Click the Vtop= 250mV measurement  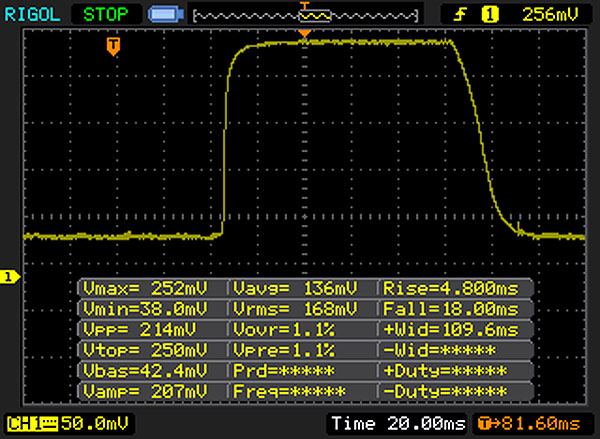click(x=145, y=350)
